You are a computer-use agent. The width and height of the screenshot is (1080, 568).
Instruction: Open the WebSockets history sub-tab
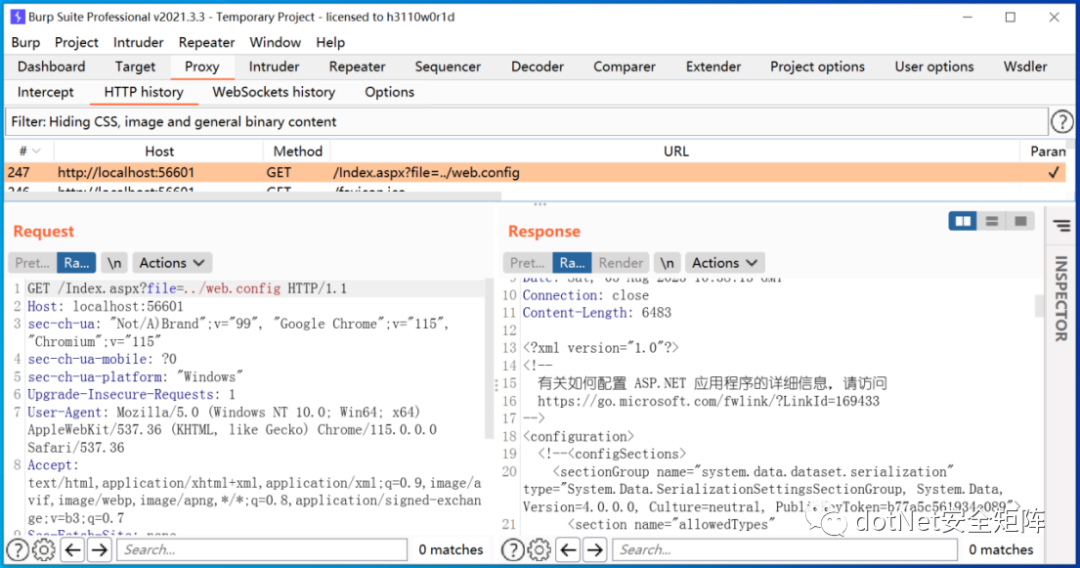[273, 92]
